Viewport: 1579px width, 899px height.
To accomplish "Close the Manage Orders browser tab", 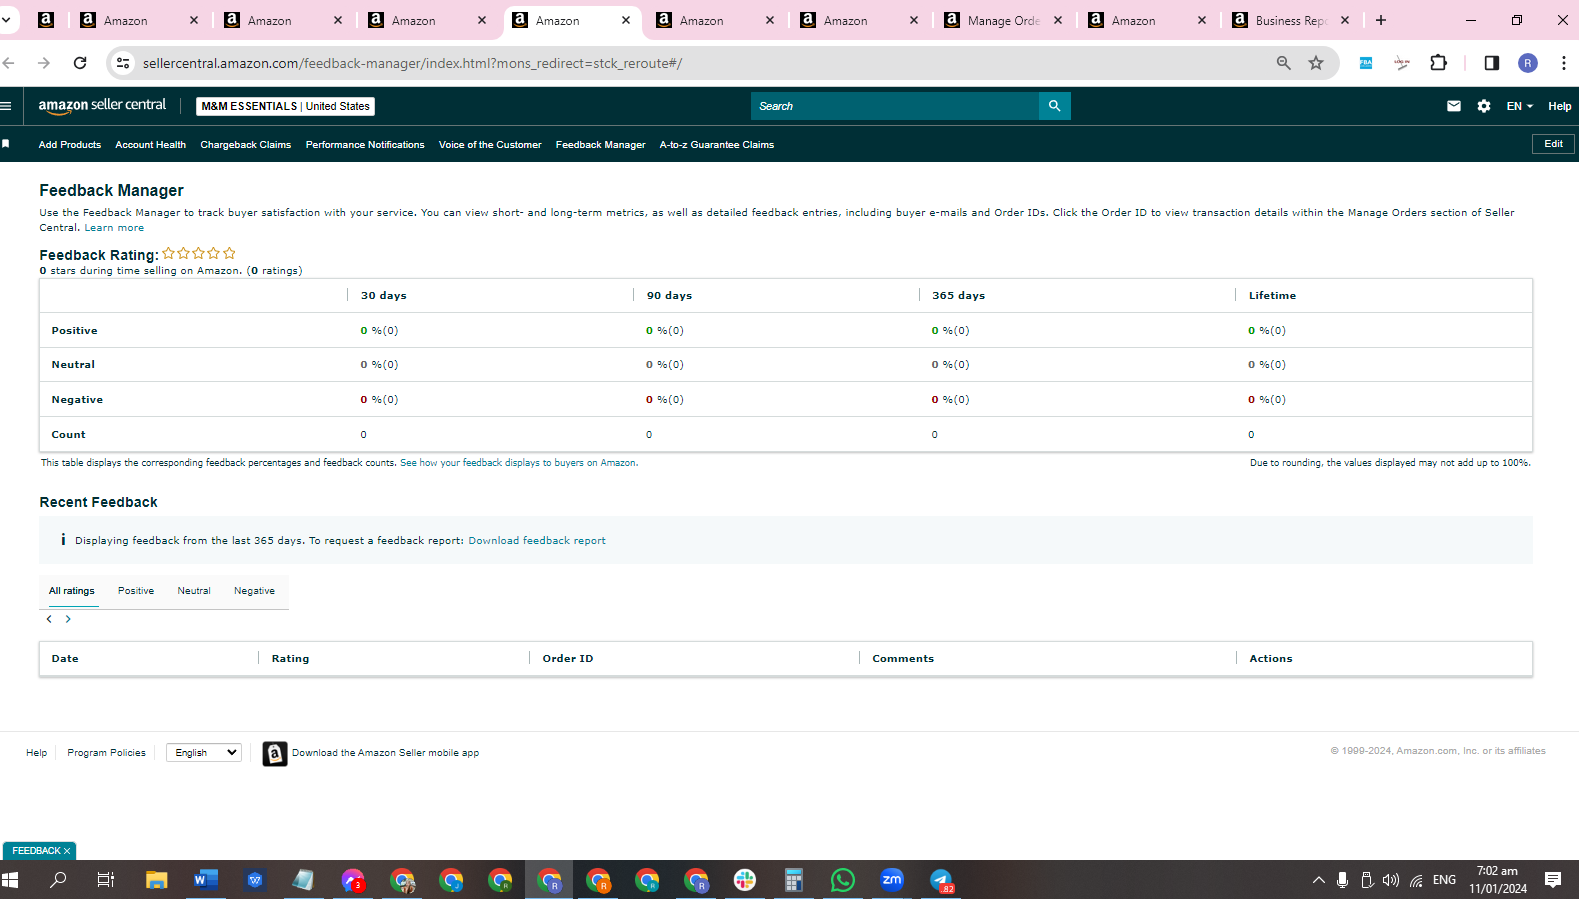I will (1058, 20).
